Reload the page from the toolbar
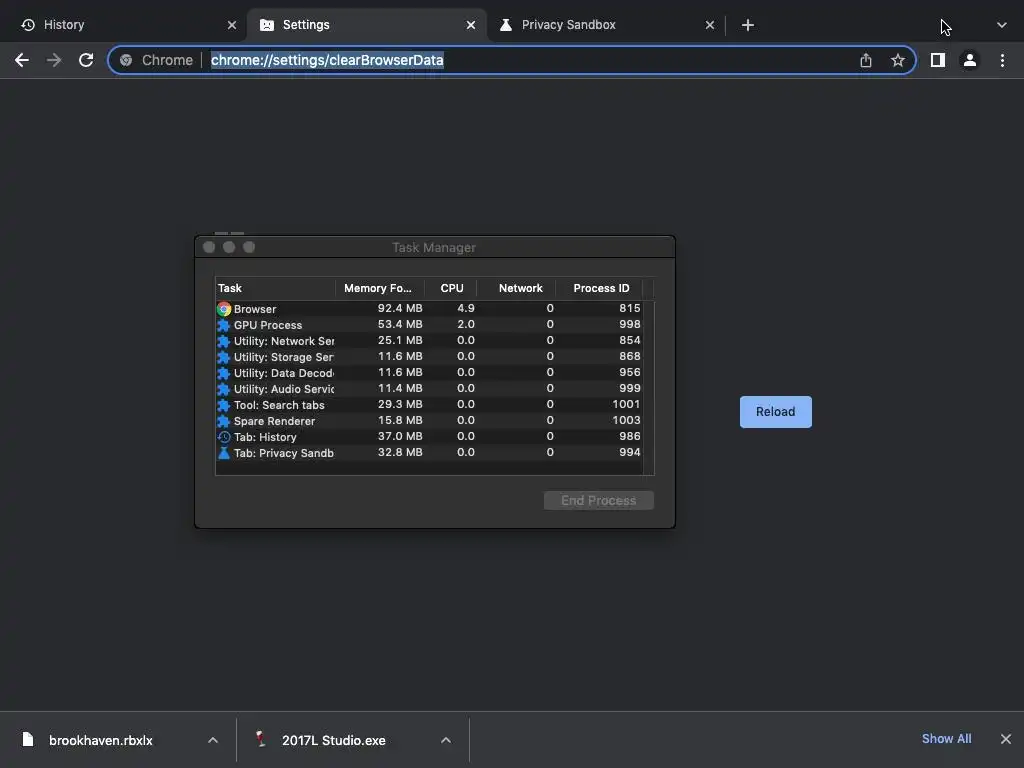 pyautogui.click(x=86, y=60)
